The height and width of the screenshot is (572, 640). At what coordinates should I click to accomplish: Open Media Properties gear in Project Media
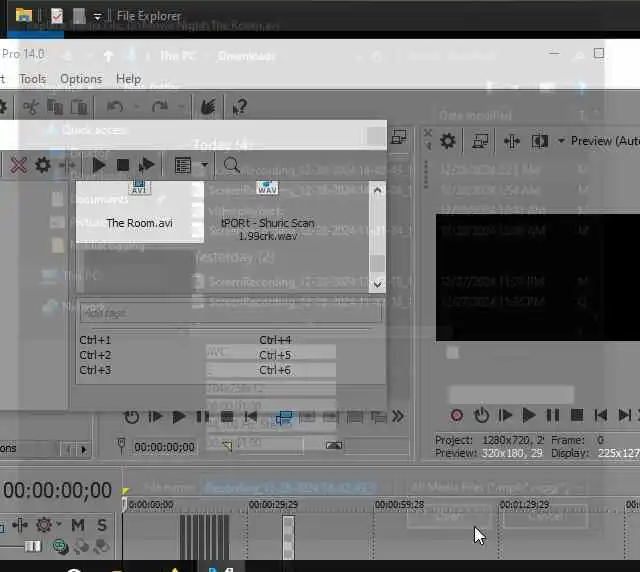tap(43, 165)
